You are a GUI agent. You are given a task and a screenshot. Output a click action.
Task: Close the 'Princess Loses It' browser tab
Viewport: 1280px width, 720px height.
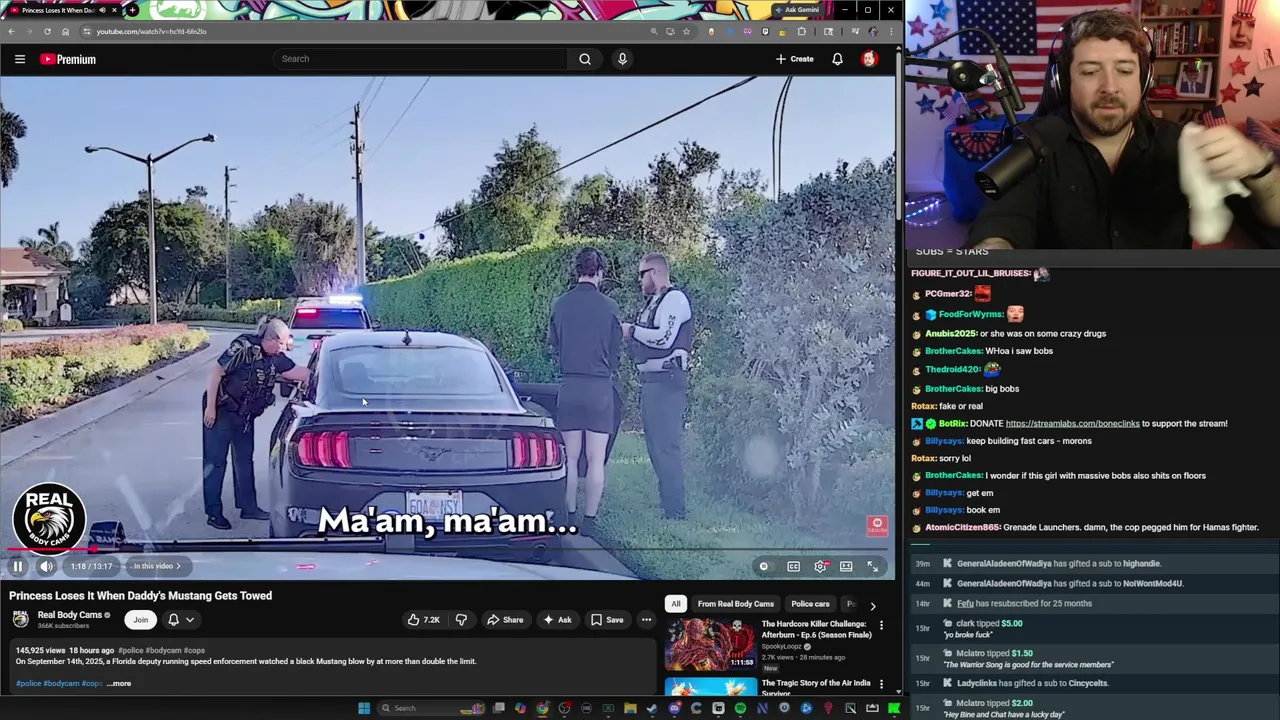(114, 10)
